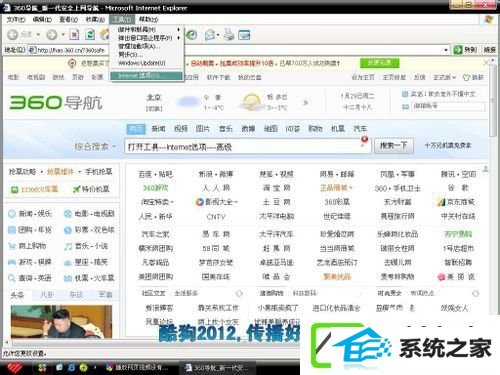Click the 360导航 taskbar window button

(x=218, y=368)
